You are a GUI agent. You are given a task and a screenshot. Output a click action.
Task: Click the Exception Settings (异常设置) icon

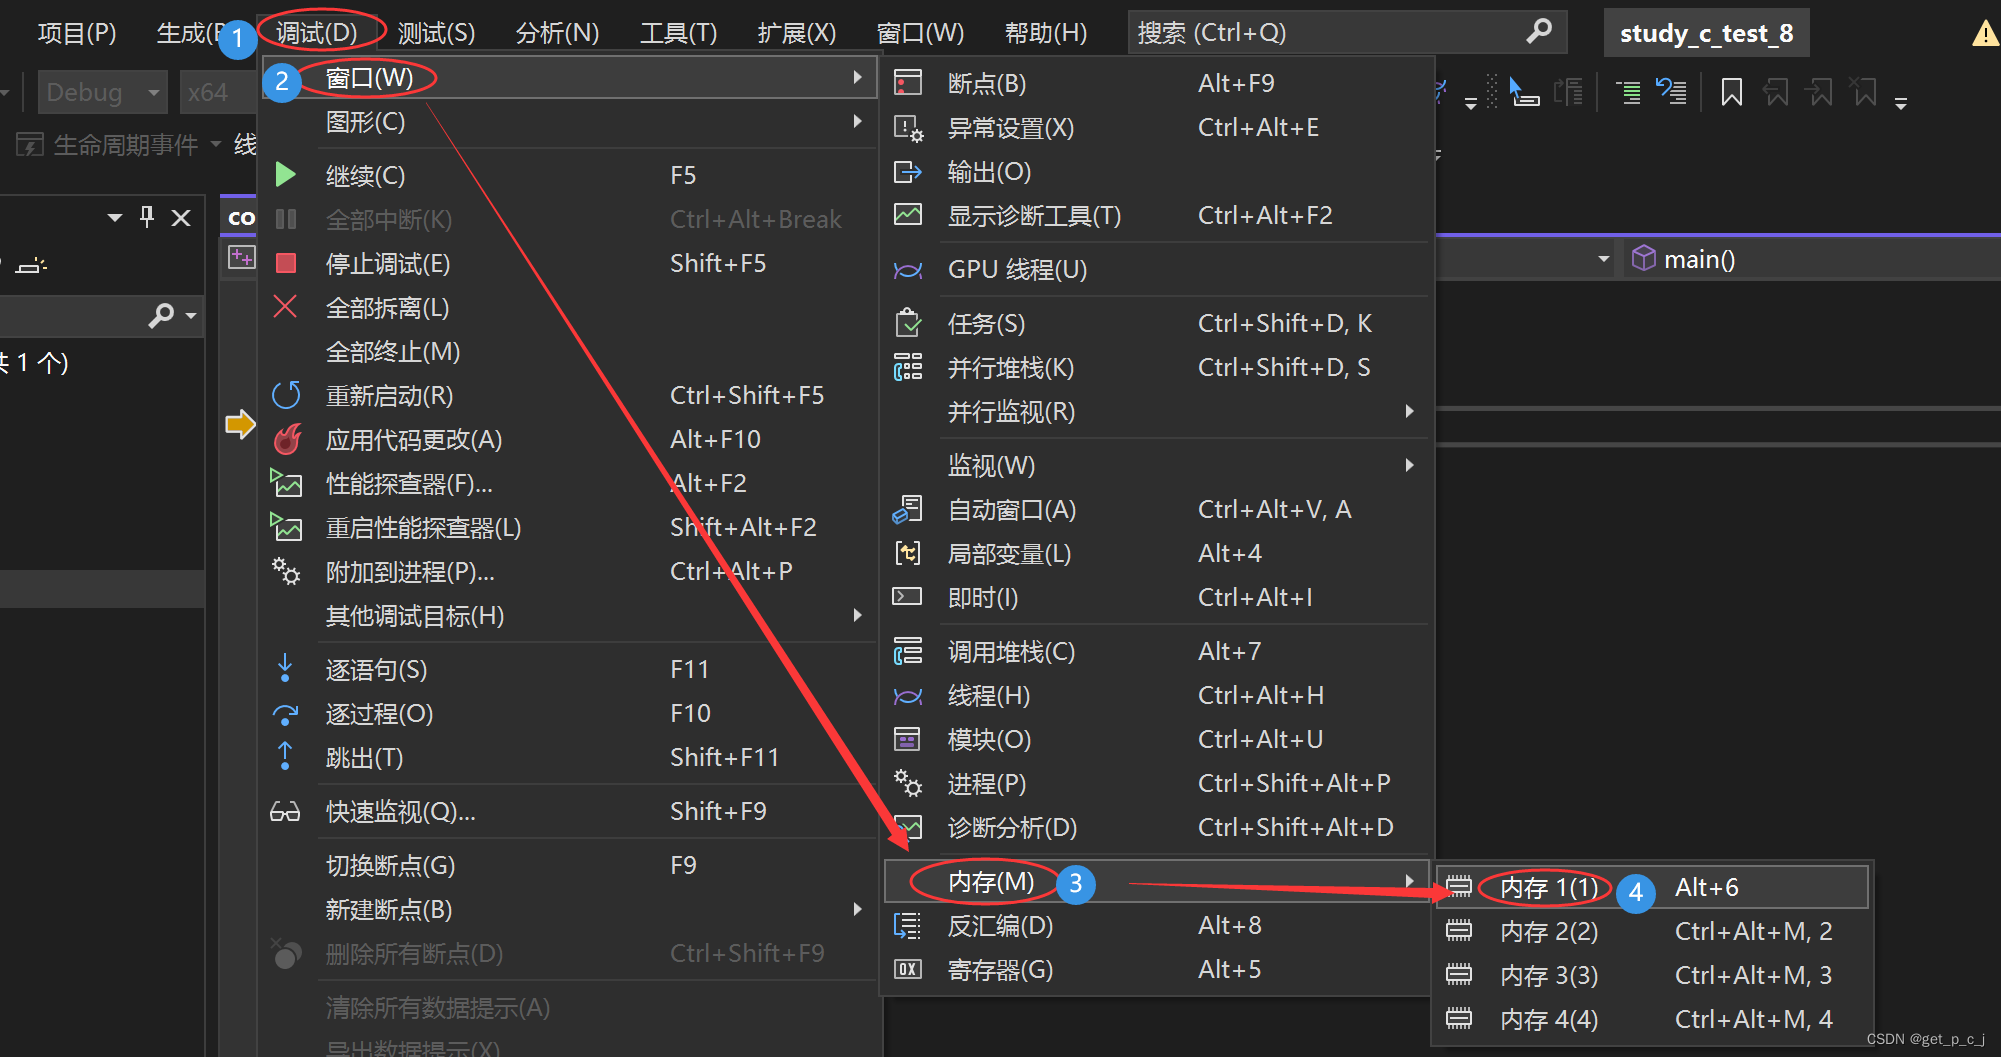coord(908,128)
